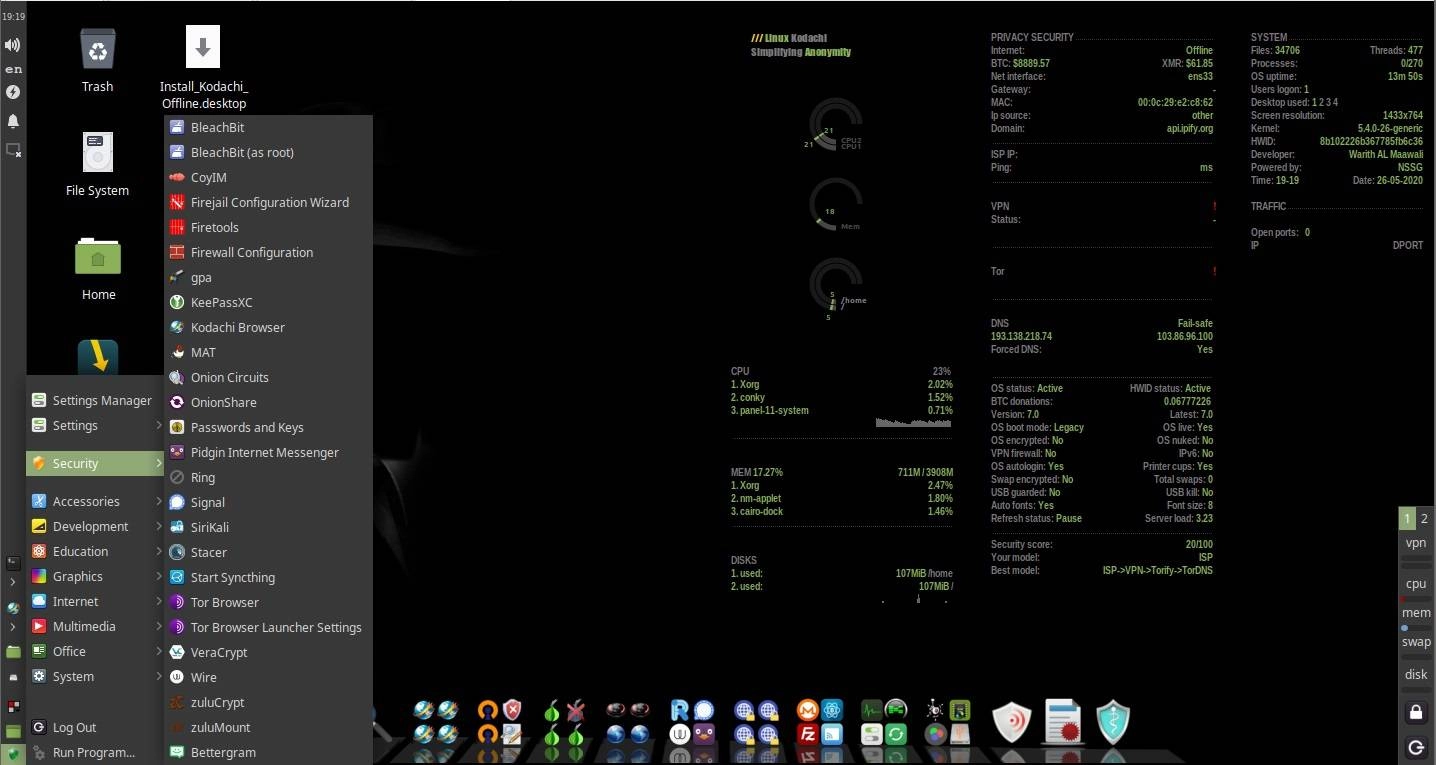Launch Firetools from the menu

(x=268, y=228)
